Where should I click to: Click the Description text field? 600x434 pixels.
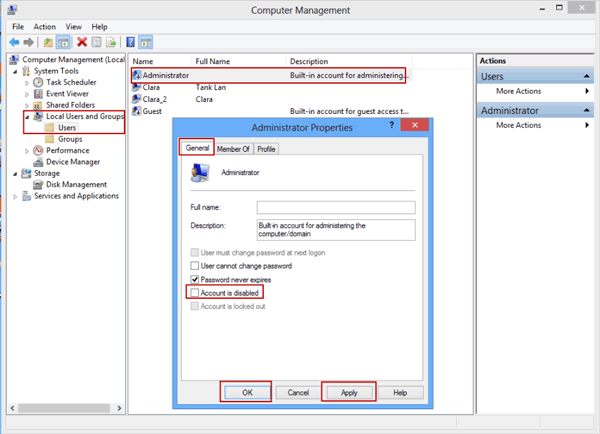coord(336,230)
